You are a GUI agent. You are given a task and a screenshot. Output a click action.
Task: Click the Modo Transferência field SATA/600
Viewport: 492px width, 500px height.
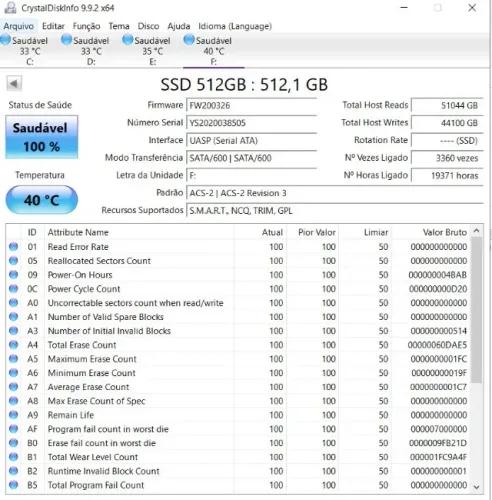251,158
